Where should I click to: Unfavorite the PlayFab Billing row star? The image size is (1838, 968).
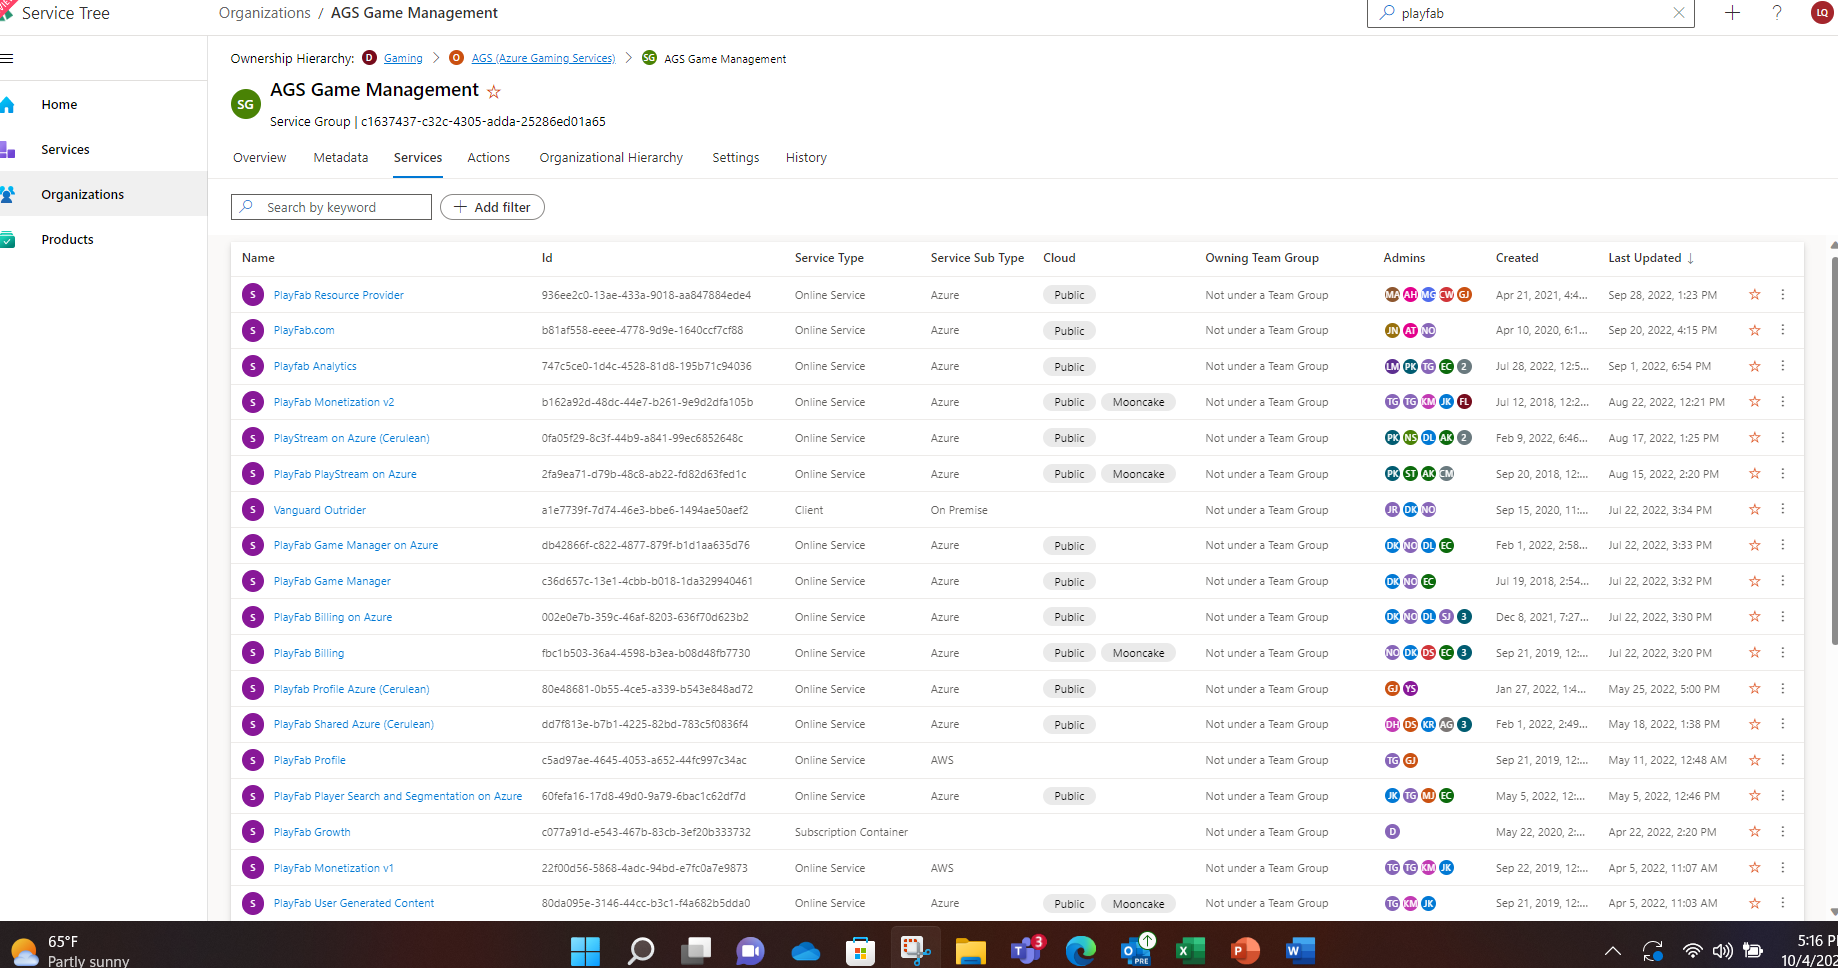coord(1754,652)
